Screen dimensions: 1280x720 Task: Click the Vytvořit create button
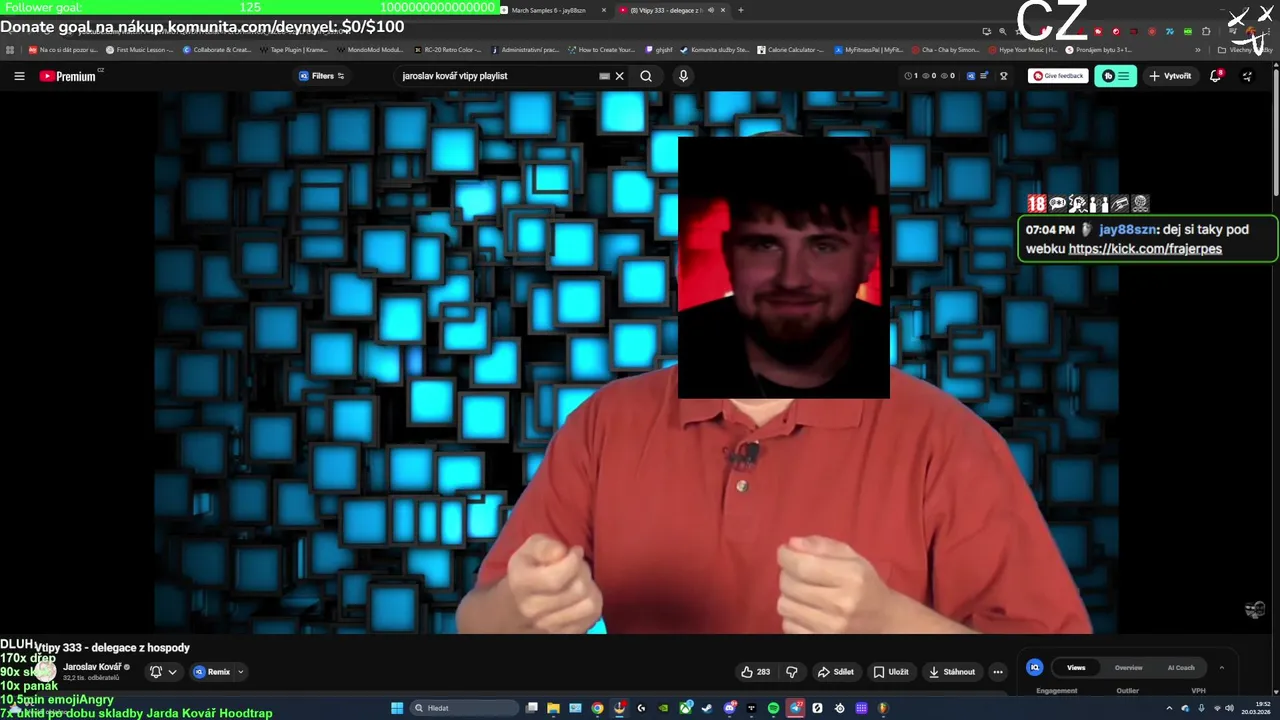click(1170, 76)
